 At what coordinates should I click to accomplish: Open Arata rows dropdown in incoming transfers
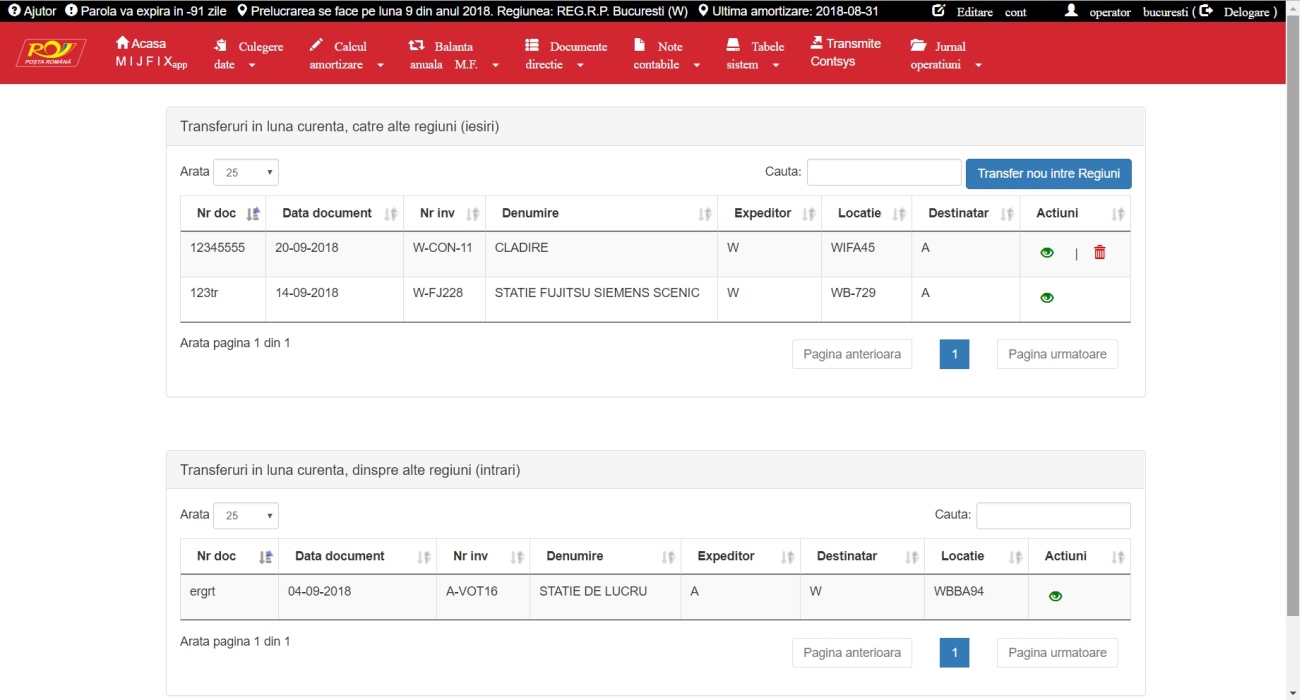(x=246, y=516)
